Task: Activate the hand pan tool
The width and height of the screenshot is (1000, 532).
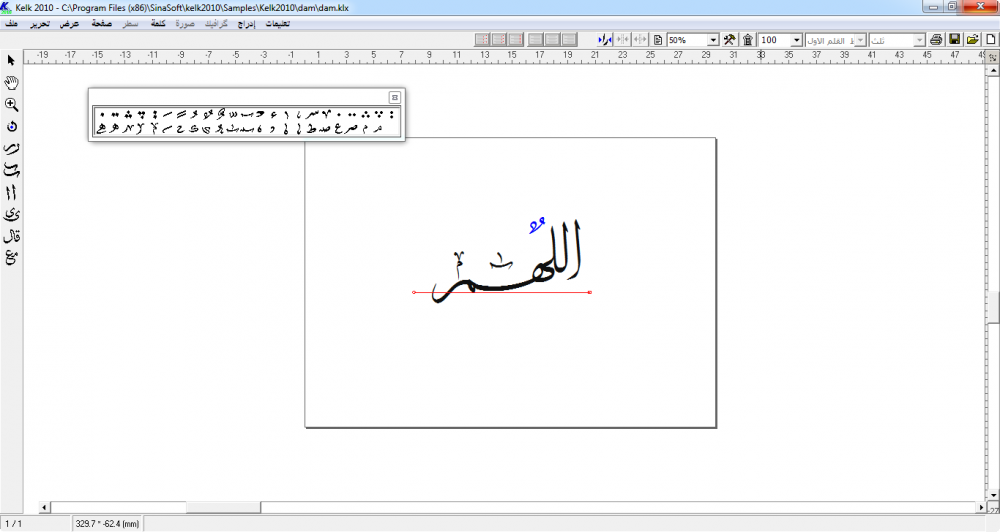Action: point(12,82)
